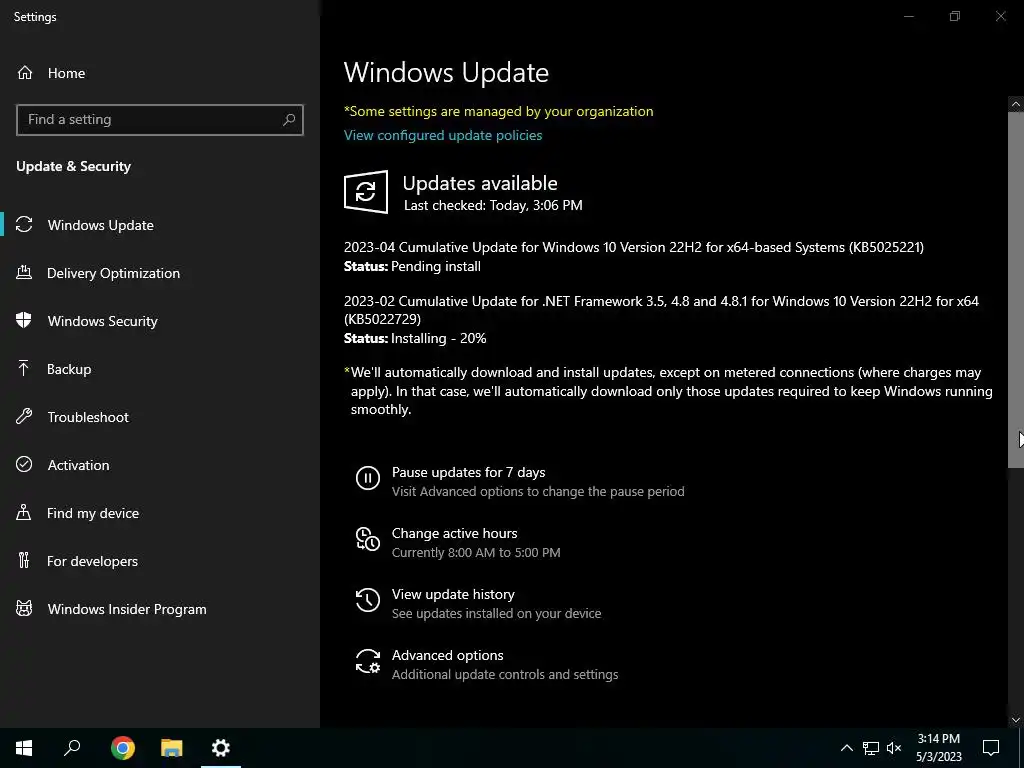Click the vertical scrollbar thumb

click(1016, 289)
